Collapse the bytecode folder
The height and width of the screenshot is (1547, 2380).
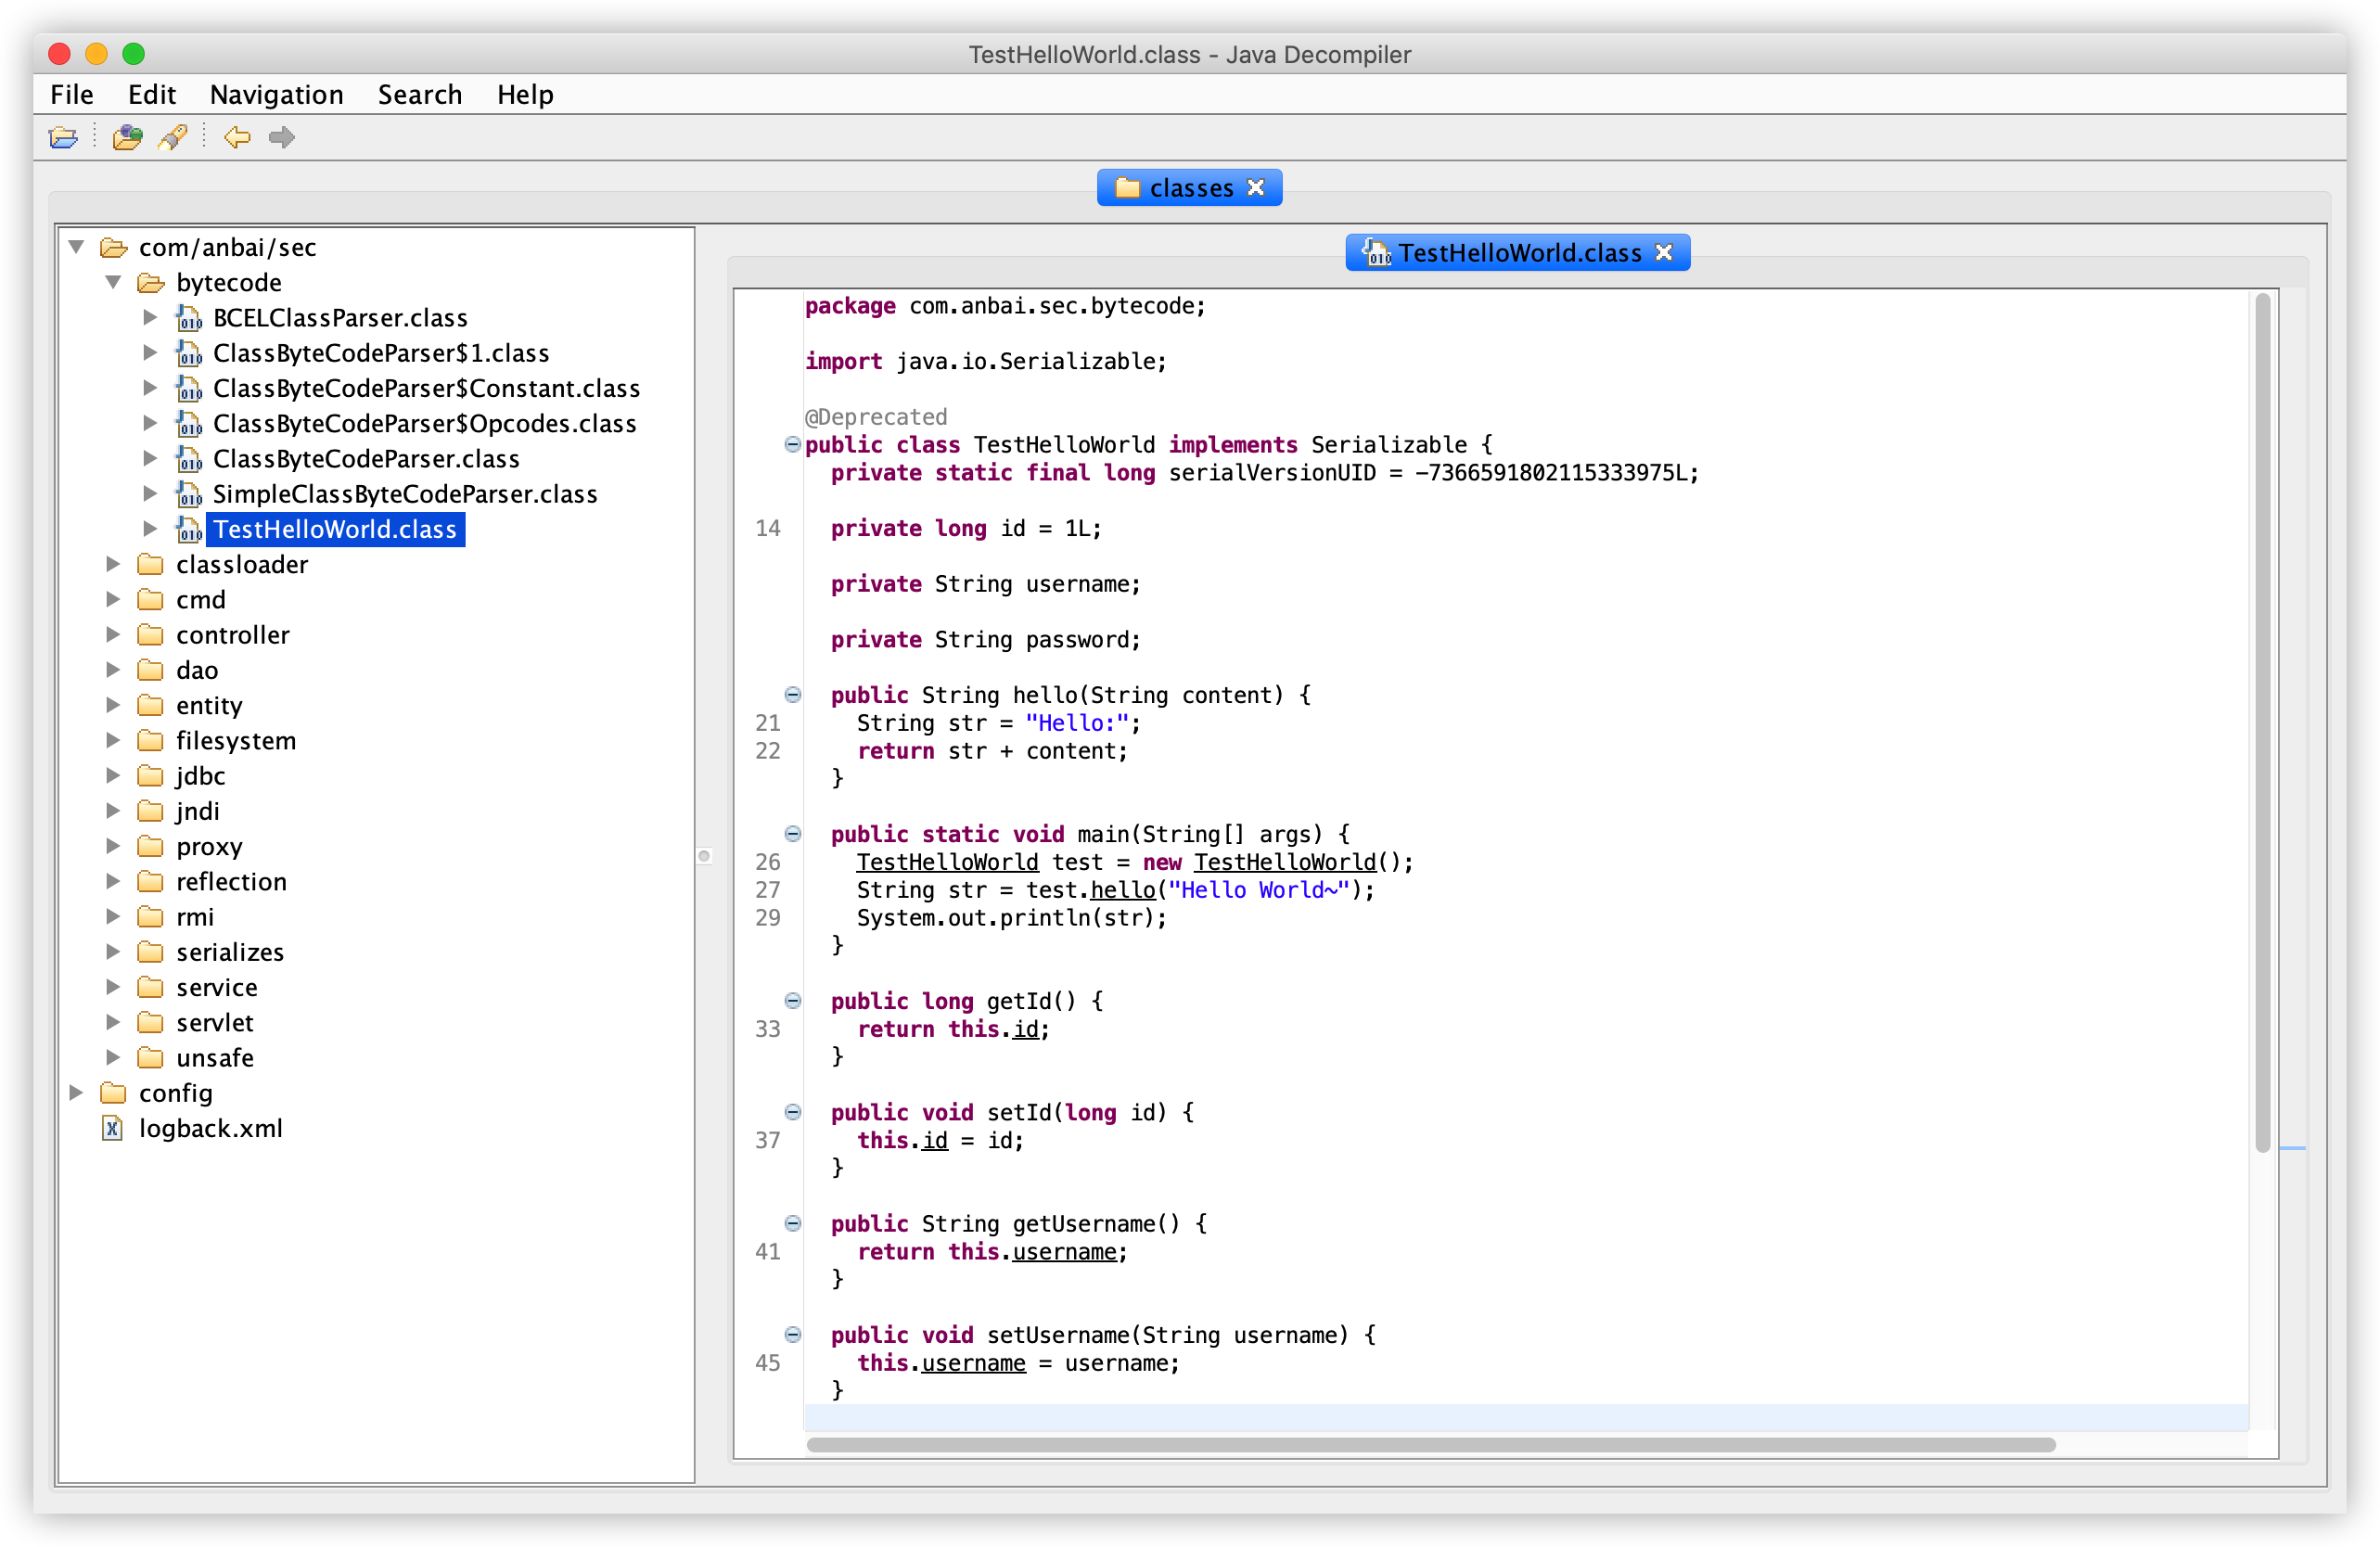[113, 282]
